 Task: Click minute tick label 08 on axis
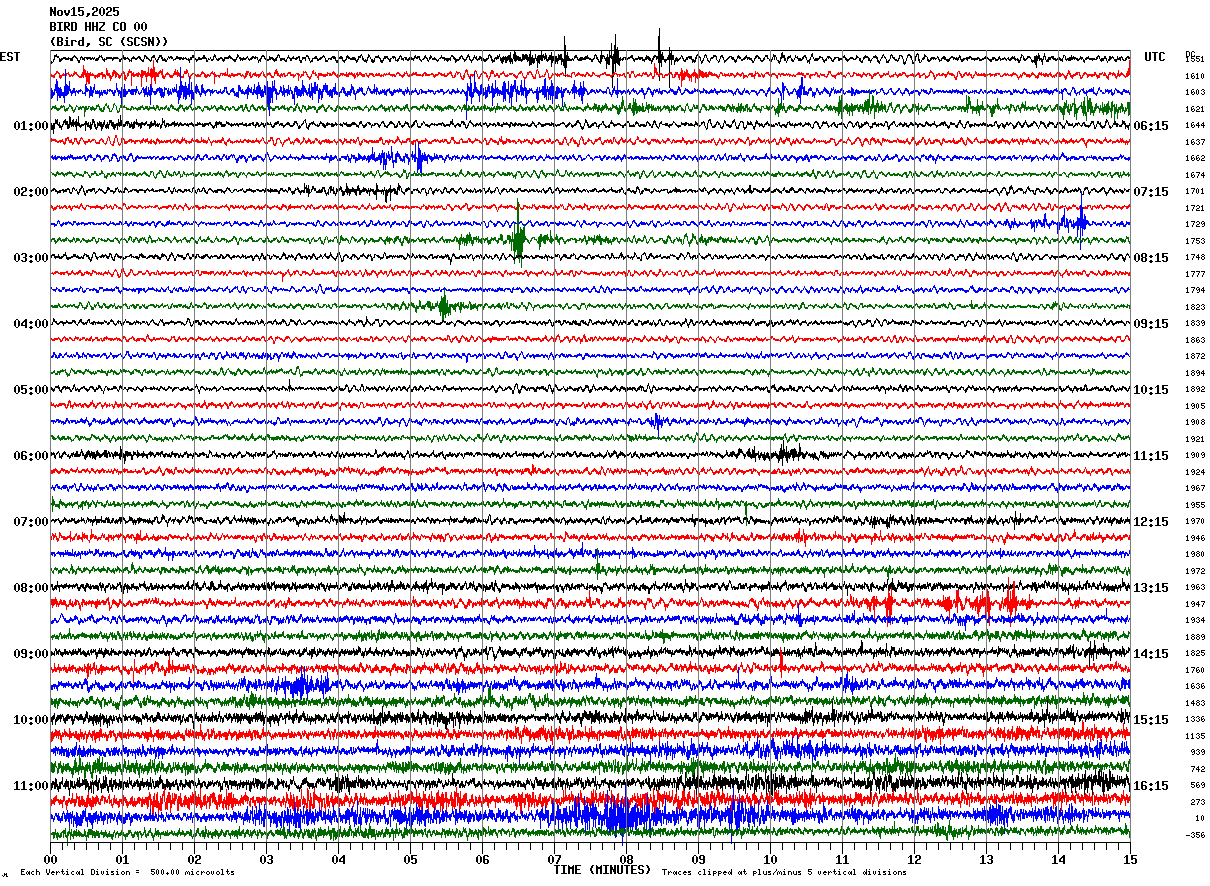point(626,859)
